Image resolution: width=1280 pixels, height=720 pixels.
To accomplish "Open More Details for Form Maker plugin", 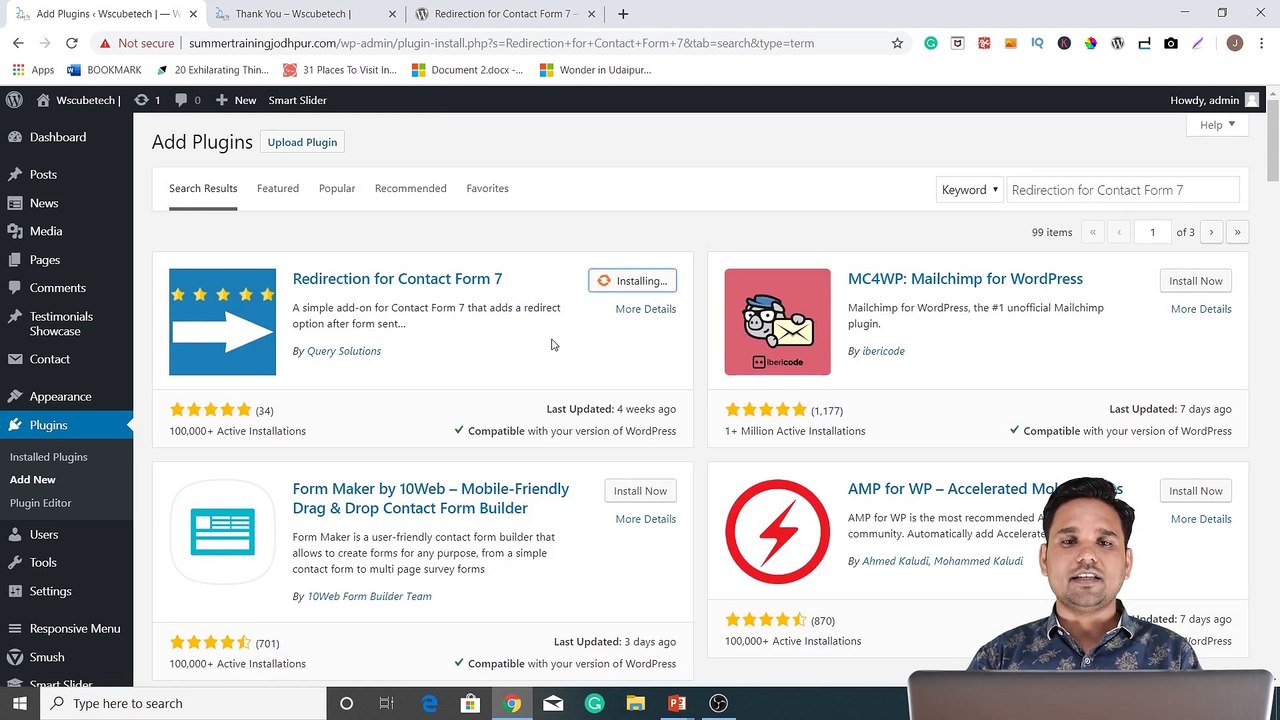I will click(646, 519).
